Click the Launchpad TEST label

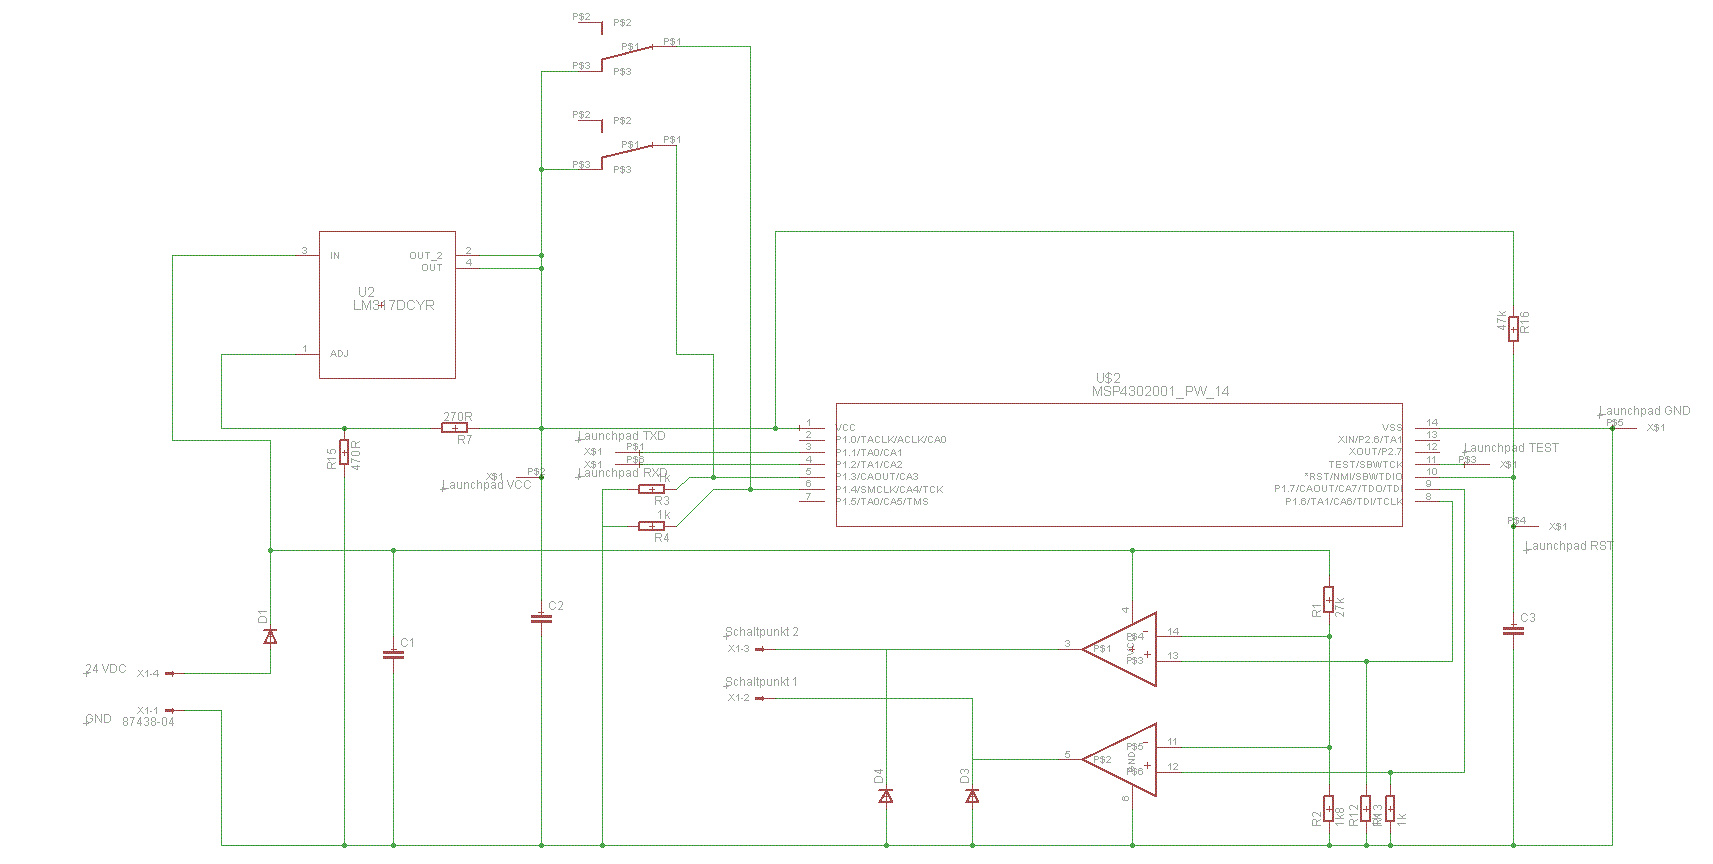[1511, 448]
